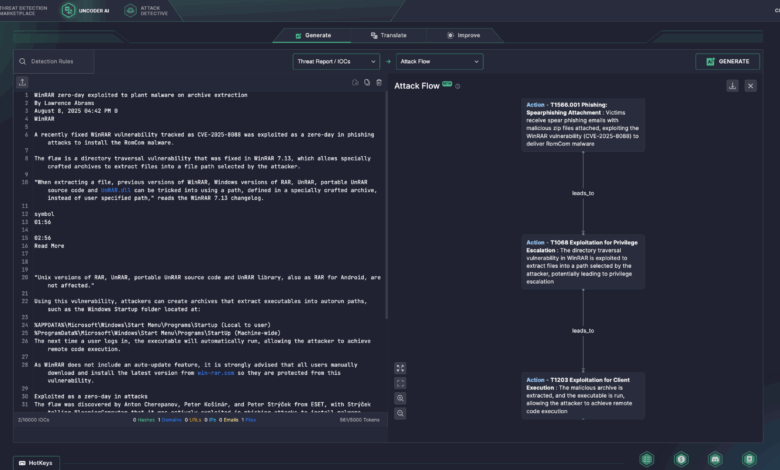Click the Files IOC count

click(x=249, y=420)
